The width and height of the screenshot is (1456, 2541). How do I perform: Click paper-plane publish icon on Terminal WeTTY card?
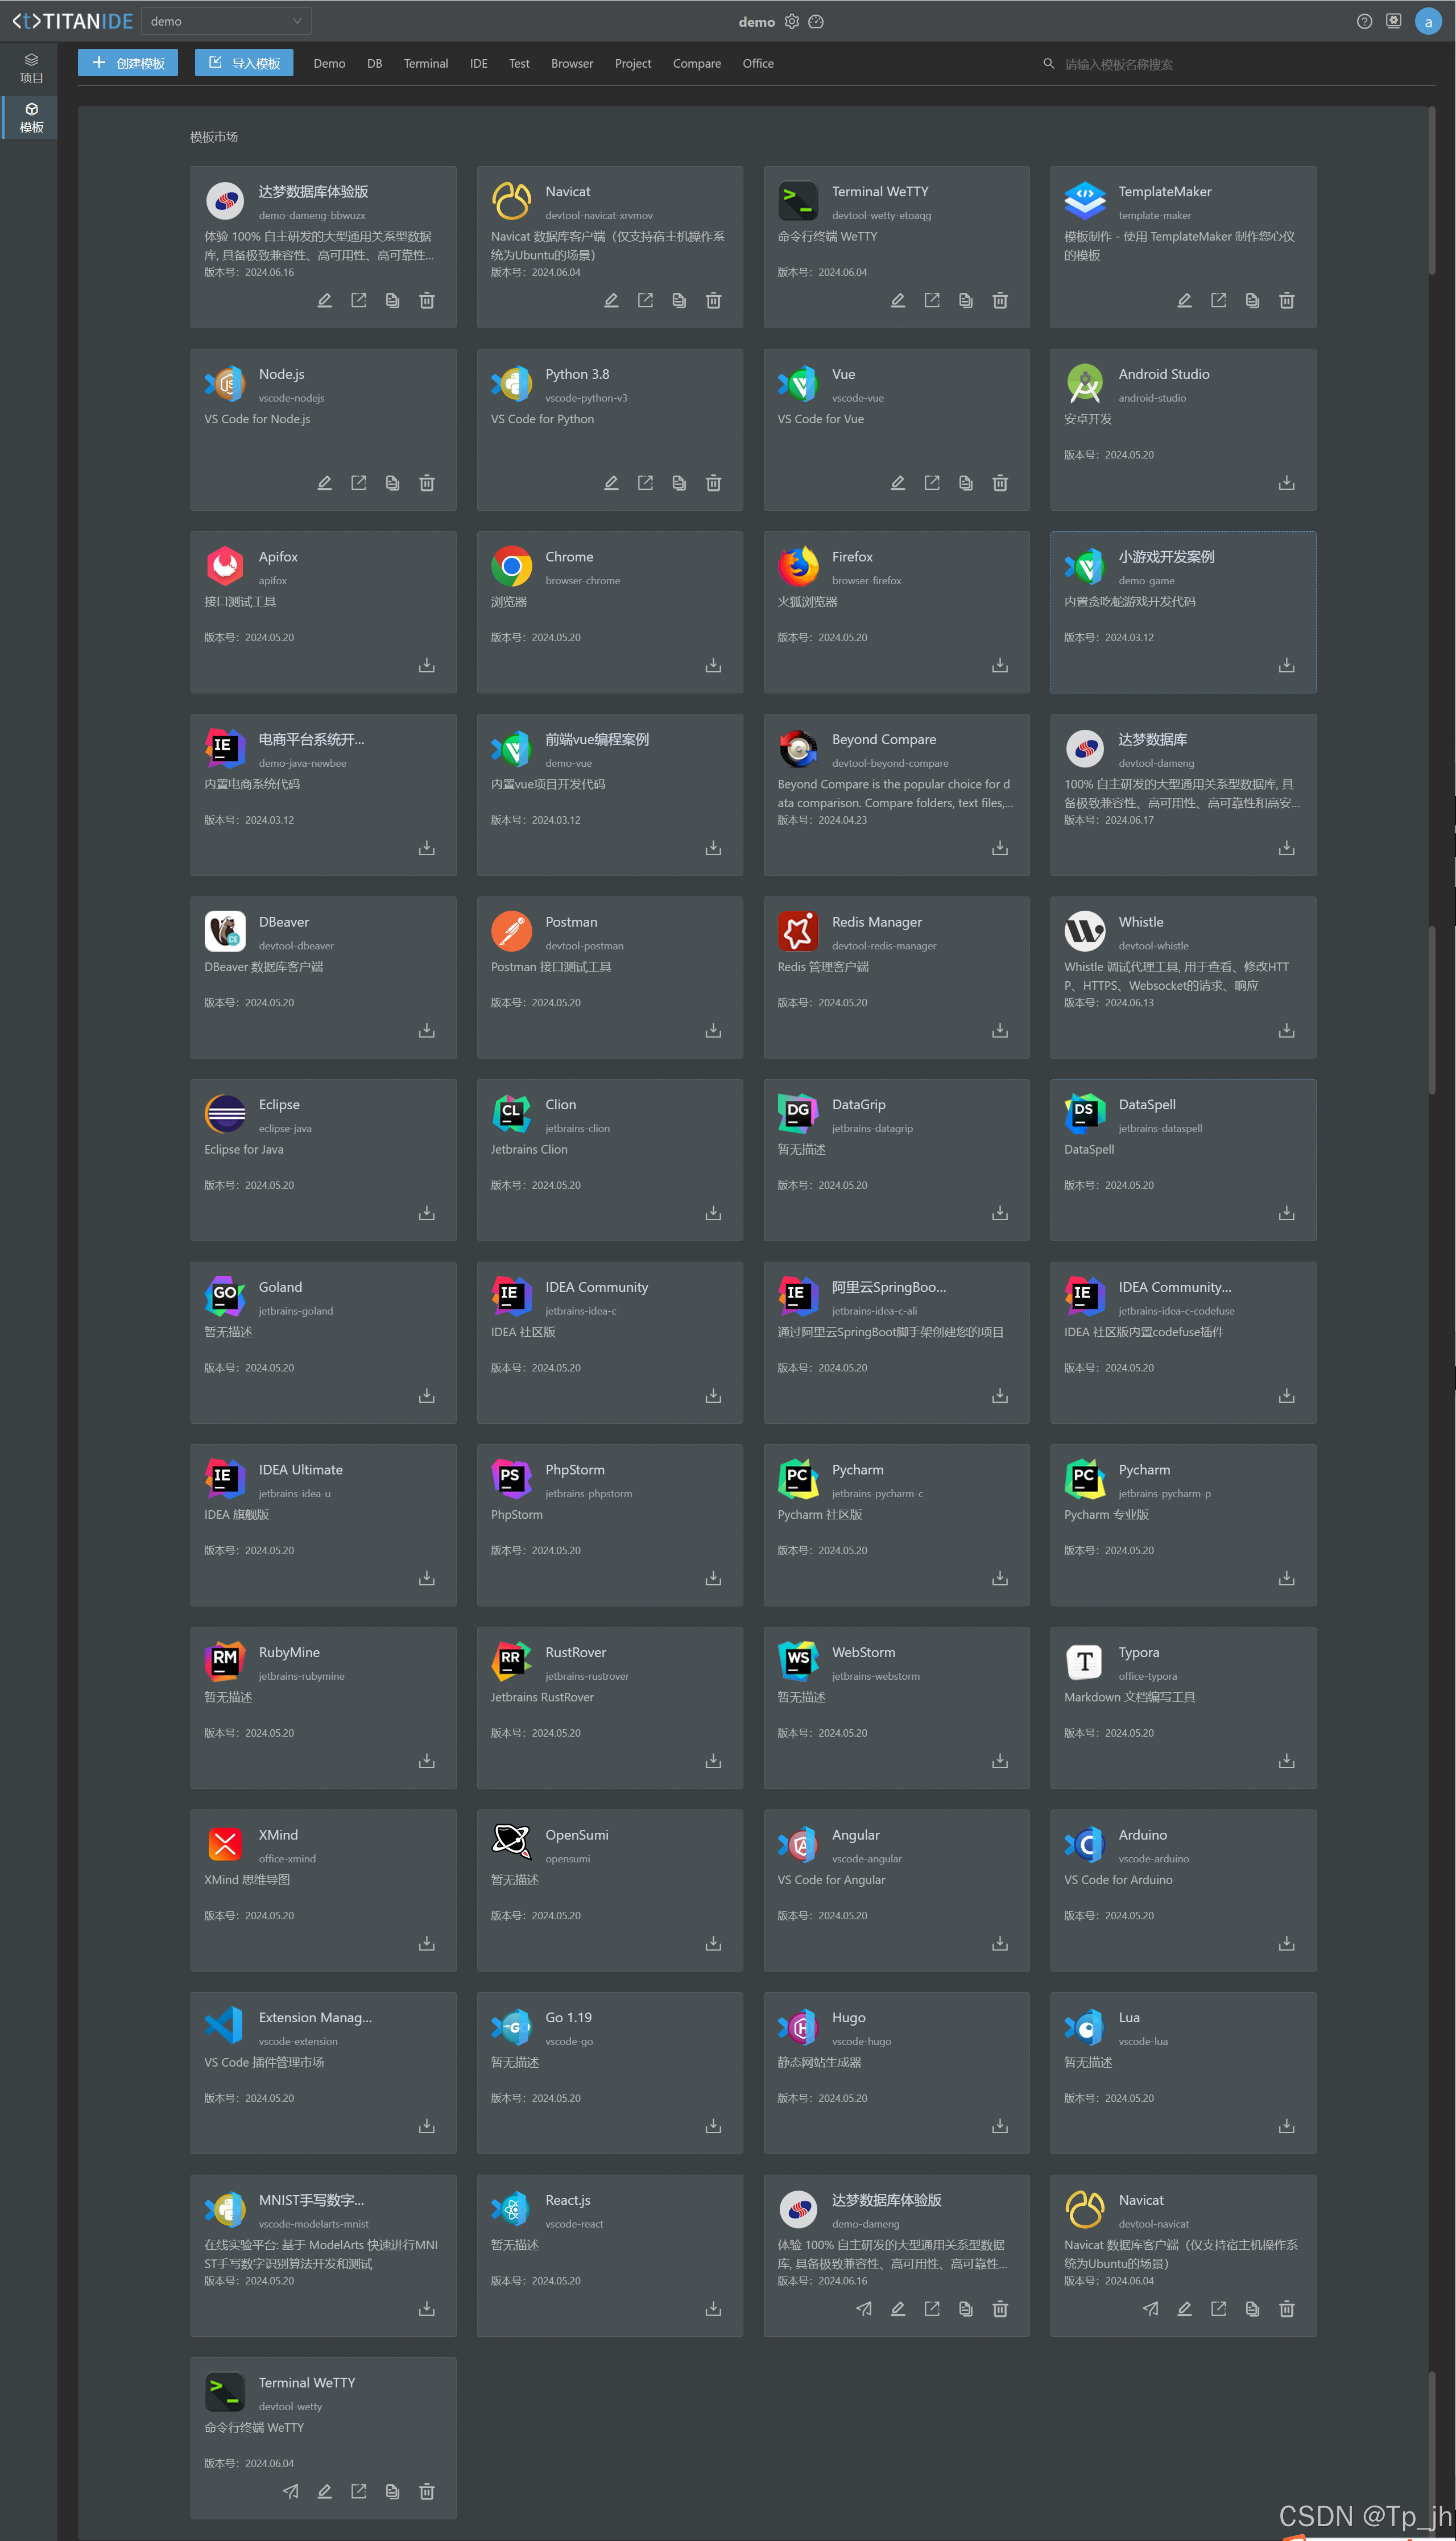tap(290, 2490)
